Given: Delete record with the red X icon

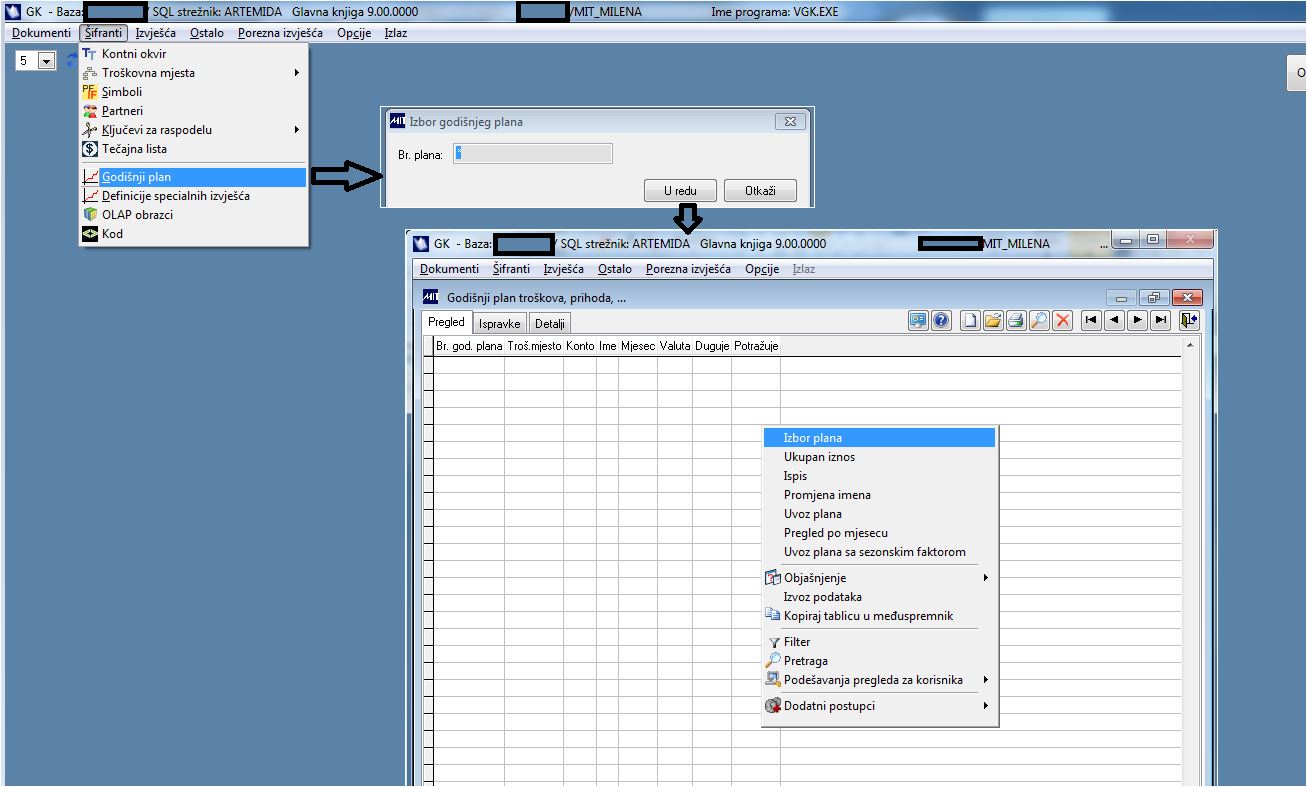Looking at the screenshot, I should [x=1063, y=320].
